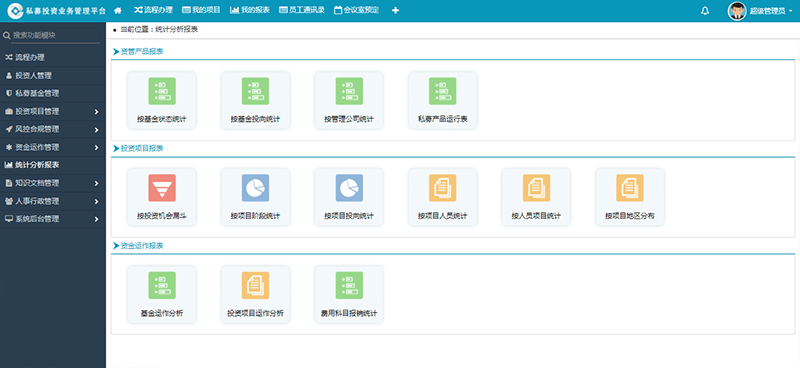800x368 pixels.
Task: Expand the 投资项目管理 sidebar menu
Action: click(53, 111)
